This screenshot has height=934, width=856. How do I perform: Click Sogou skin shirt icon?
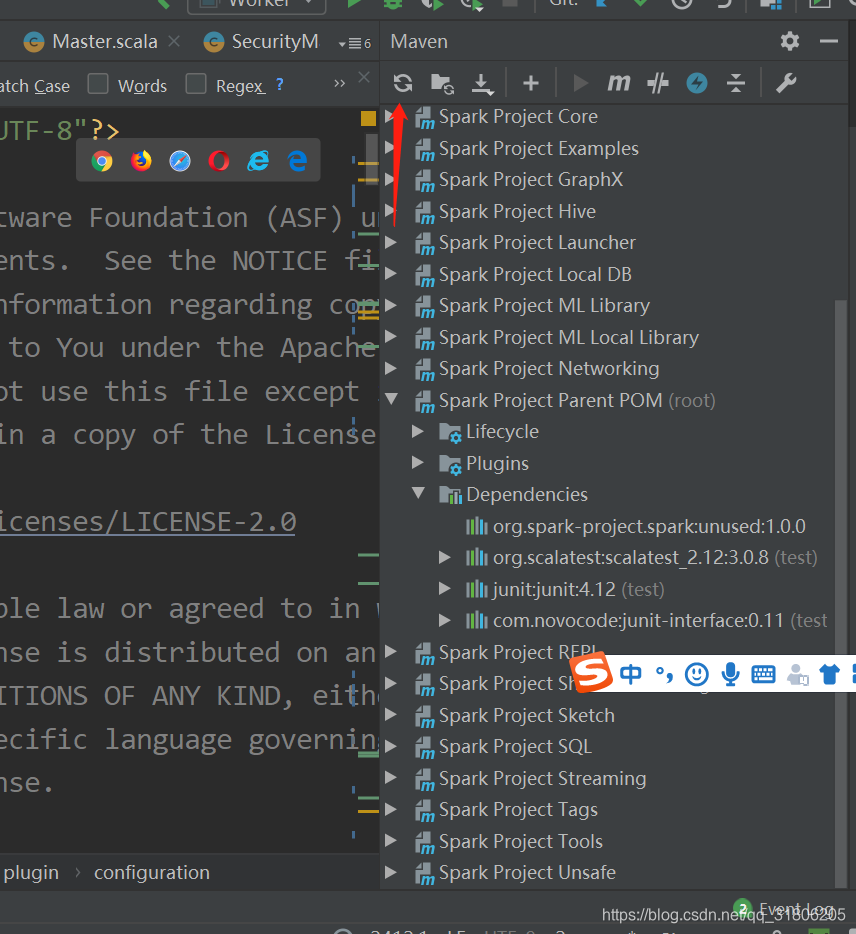(x=829, y=674)
